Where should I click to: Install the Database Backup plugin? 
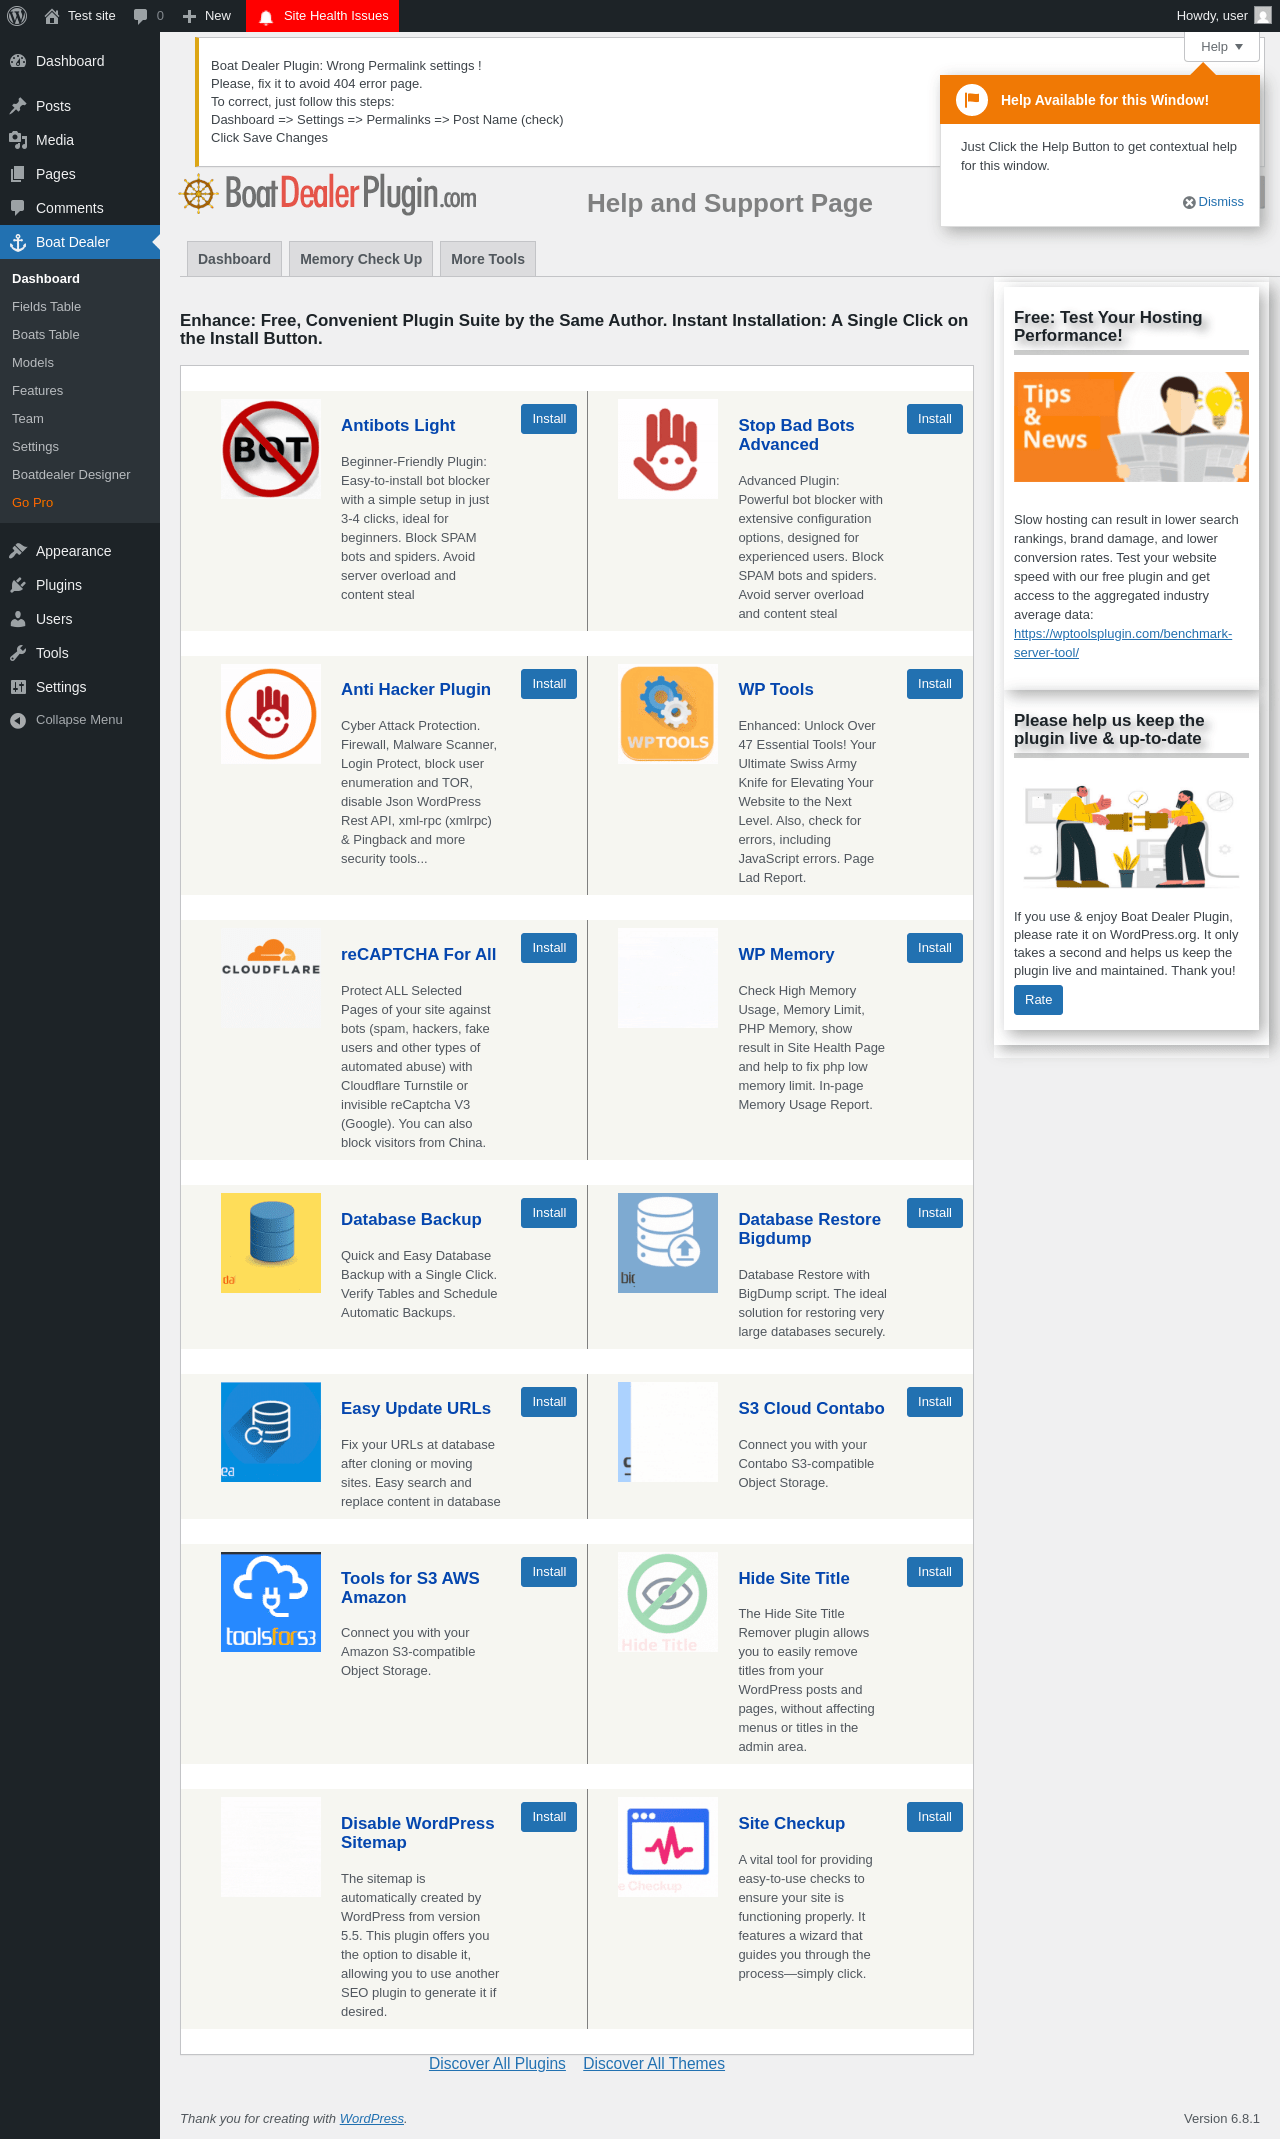tap(549, 1213)
